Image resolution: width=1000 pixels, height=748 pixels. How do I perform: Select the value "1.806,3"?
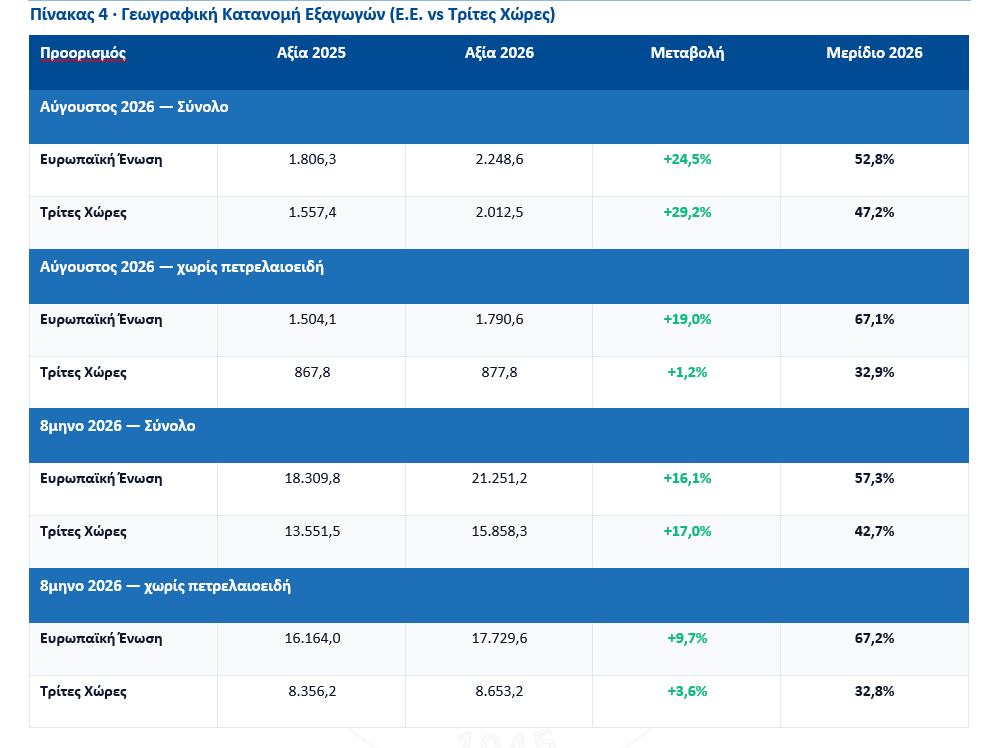312,159
